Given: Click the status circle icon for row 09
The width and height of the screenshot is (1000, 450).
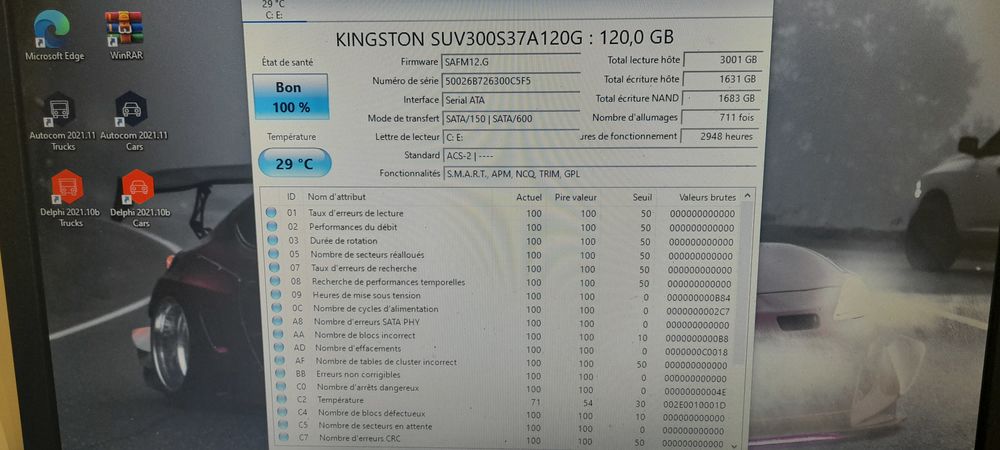Looking at the screenshot, I should pos(276,294).
